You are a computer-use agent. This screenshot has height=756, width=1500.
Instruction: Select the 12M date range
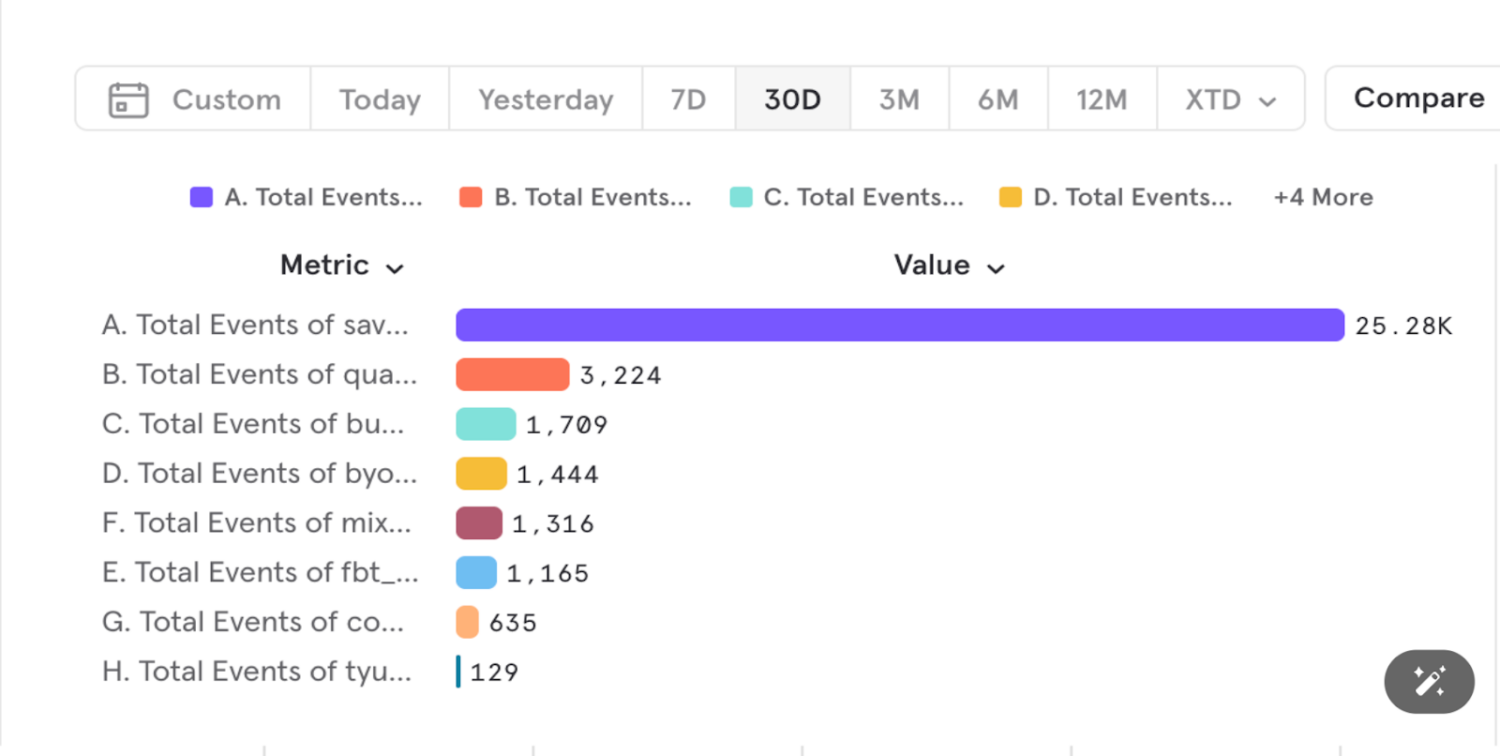[x=1101, y=98]
